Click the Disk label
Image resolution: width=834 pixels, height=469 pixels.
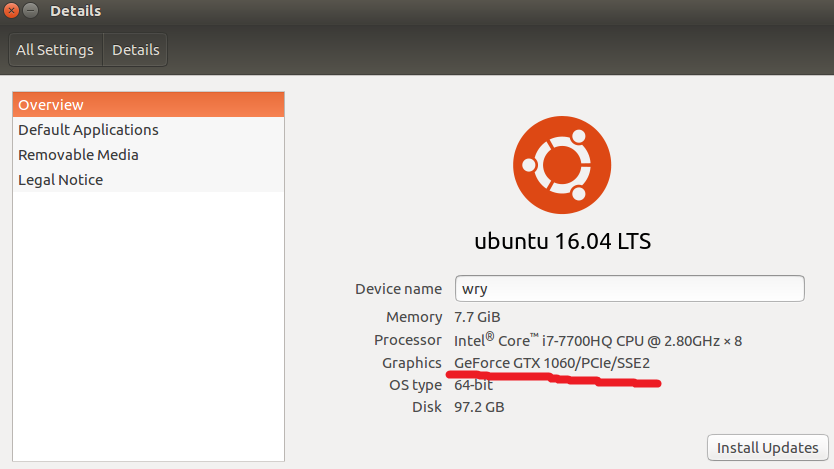click(x=427, y=407)
